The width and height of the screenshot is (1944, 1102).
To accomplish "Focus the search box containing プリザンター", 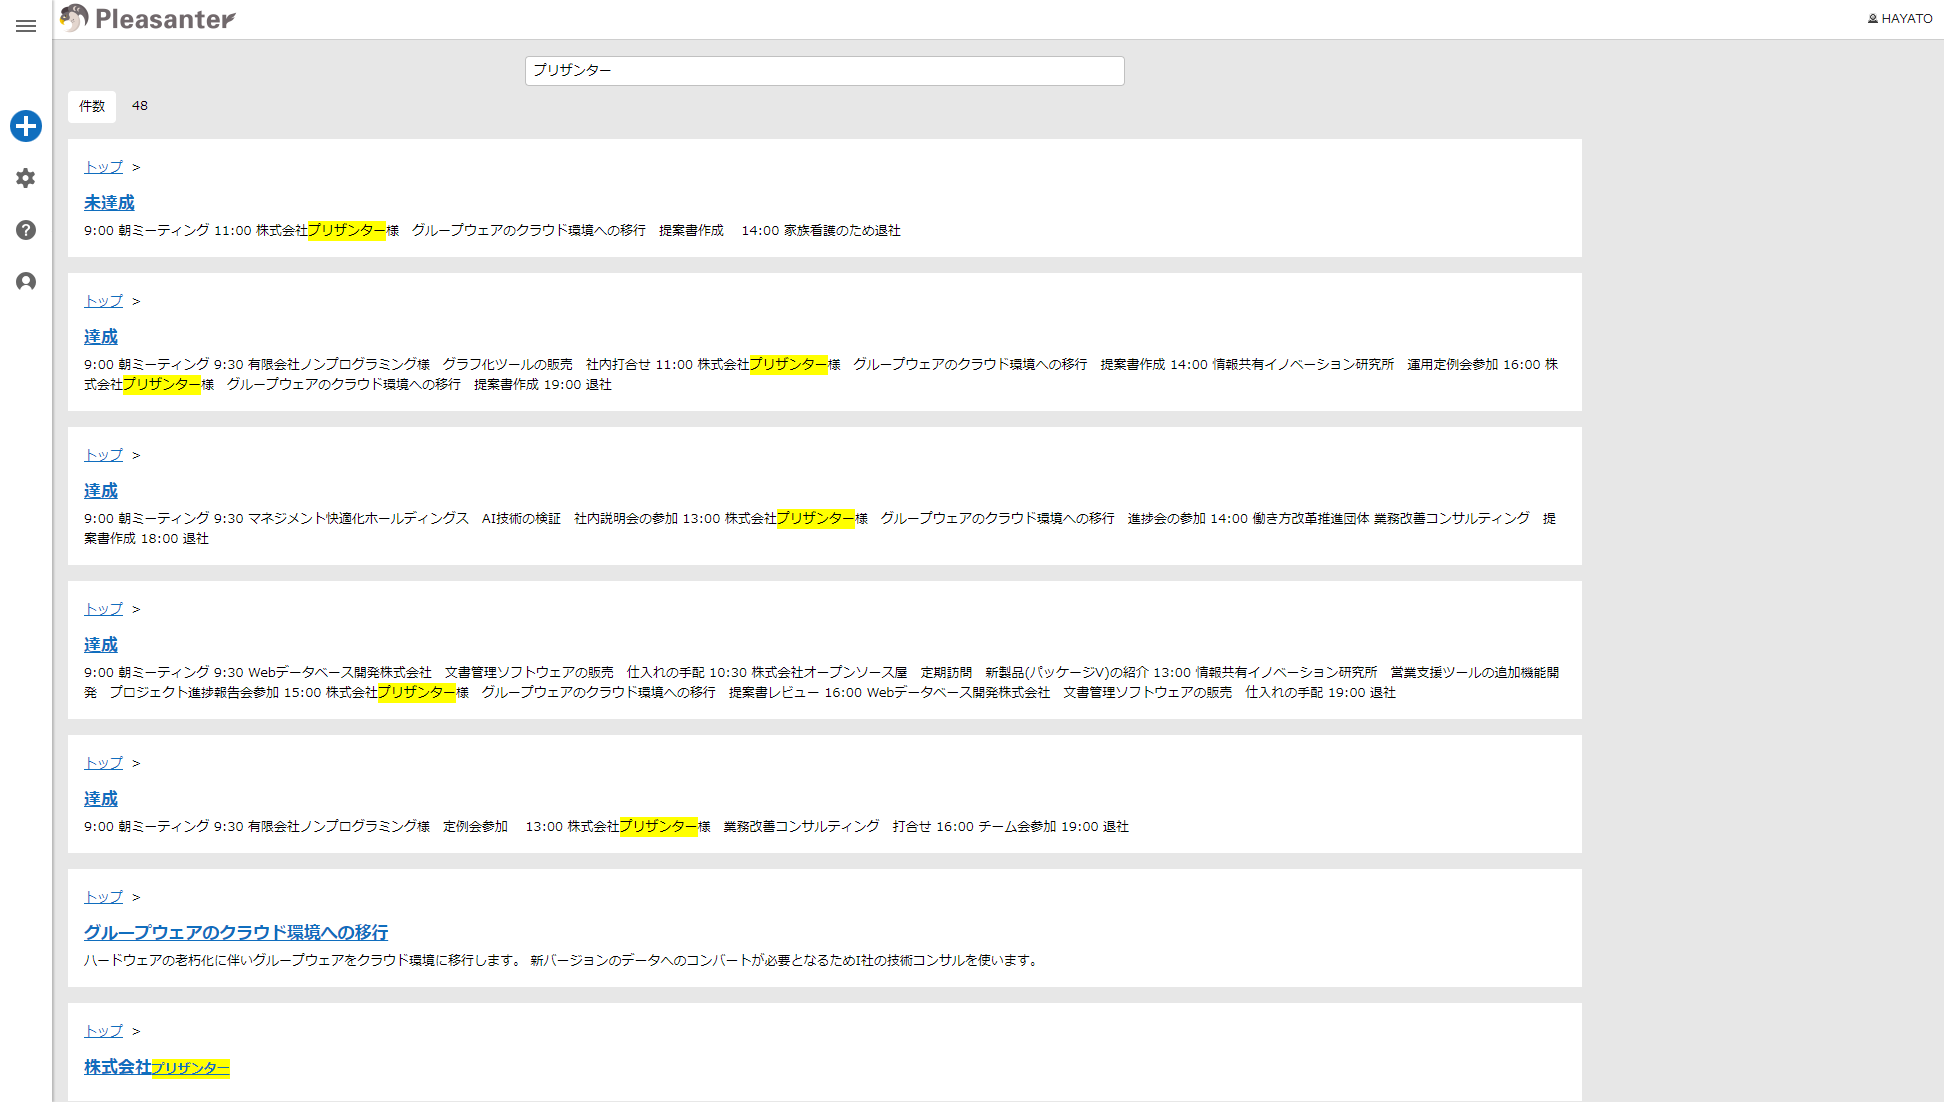I will (x=824, y=71).
